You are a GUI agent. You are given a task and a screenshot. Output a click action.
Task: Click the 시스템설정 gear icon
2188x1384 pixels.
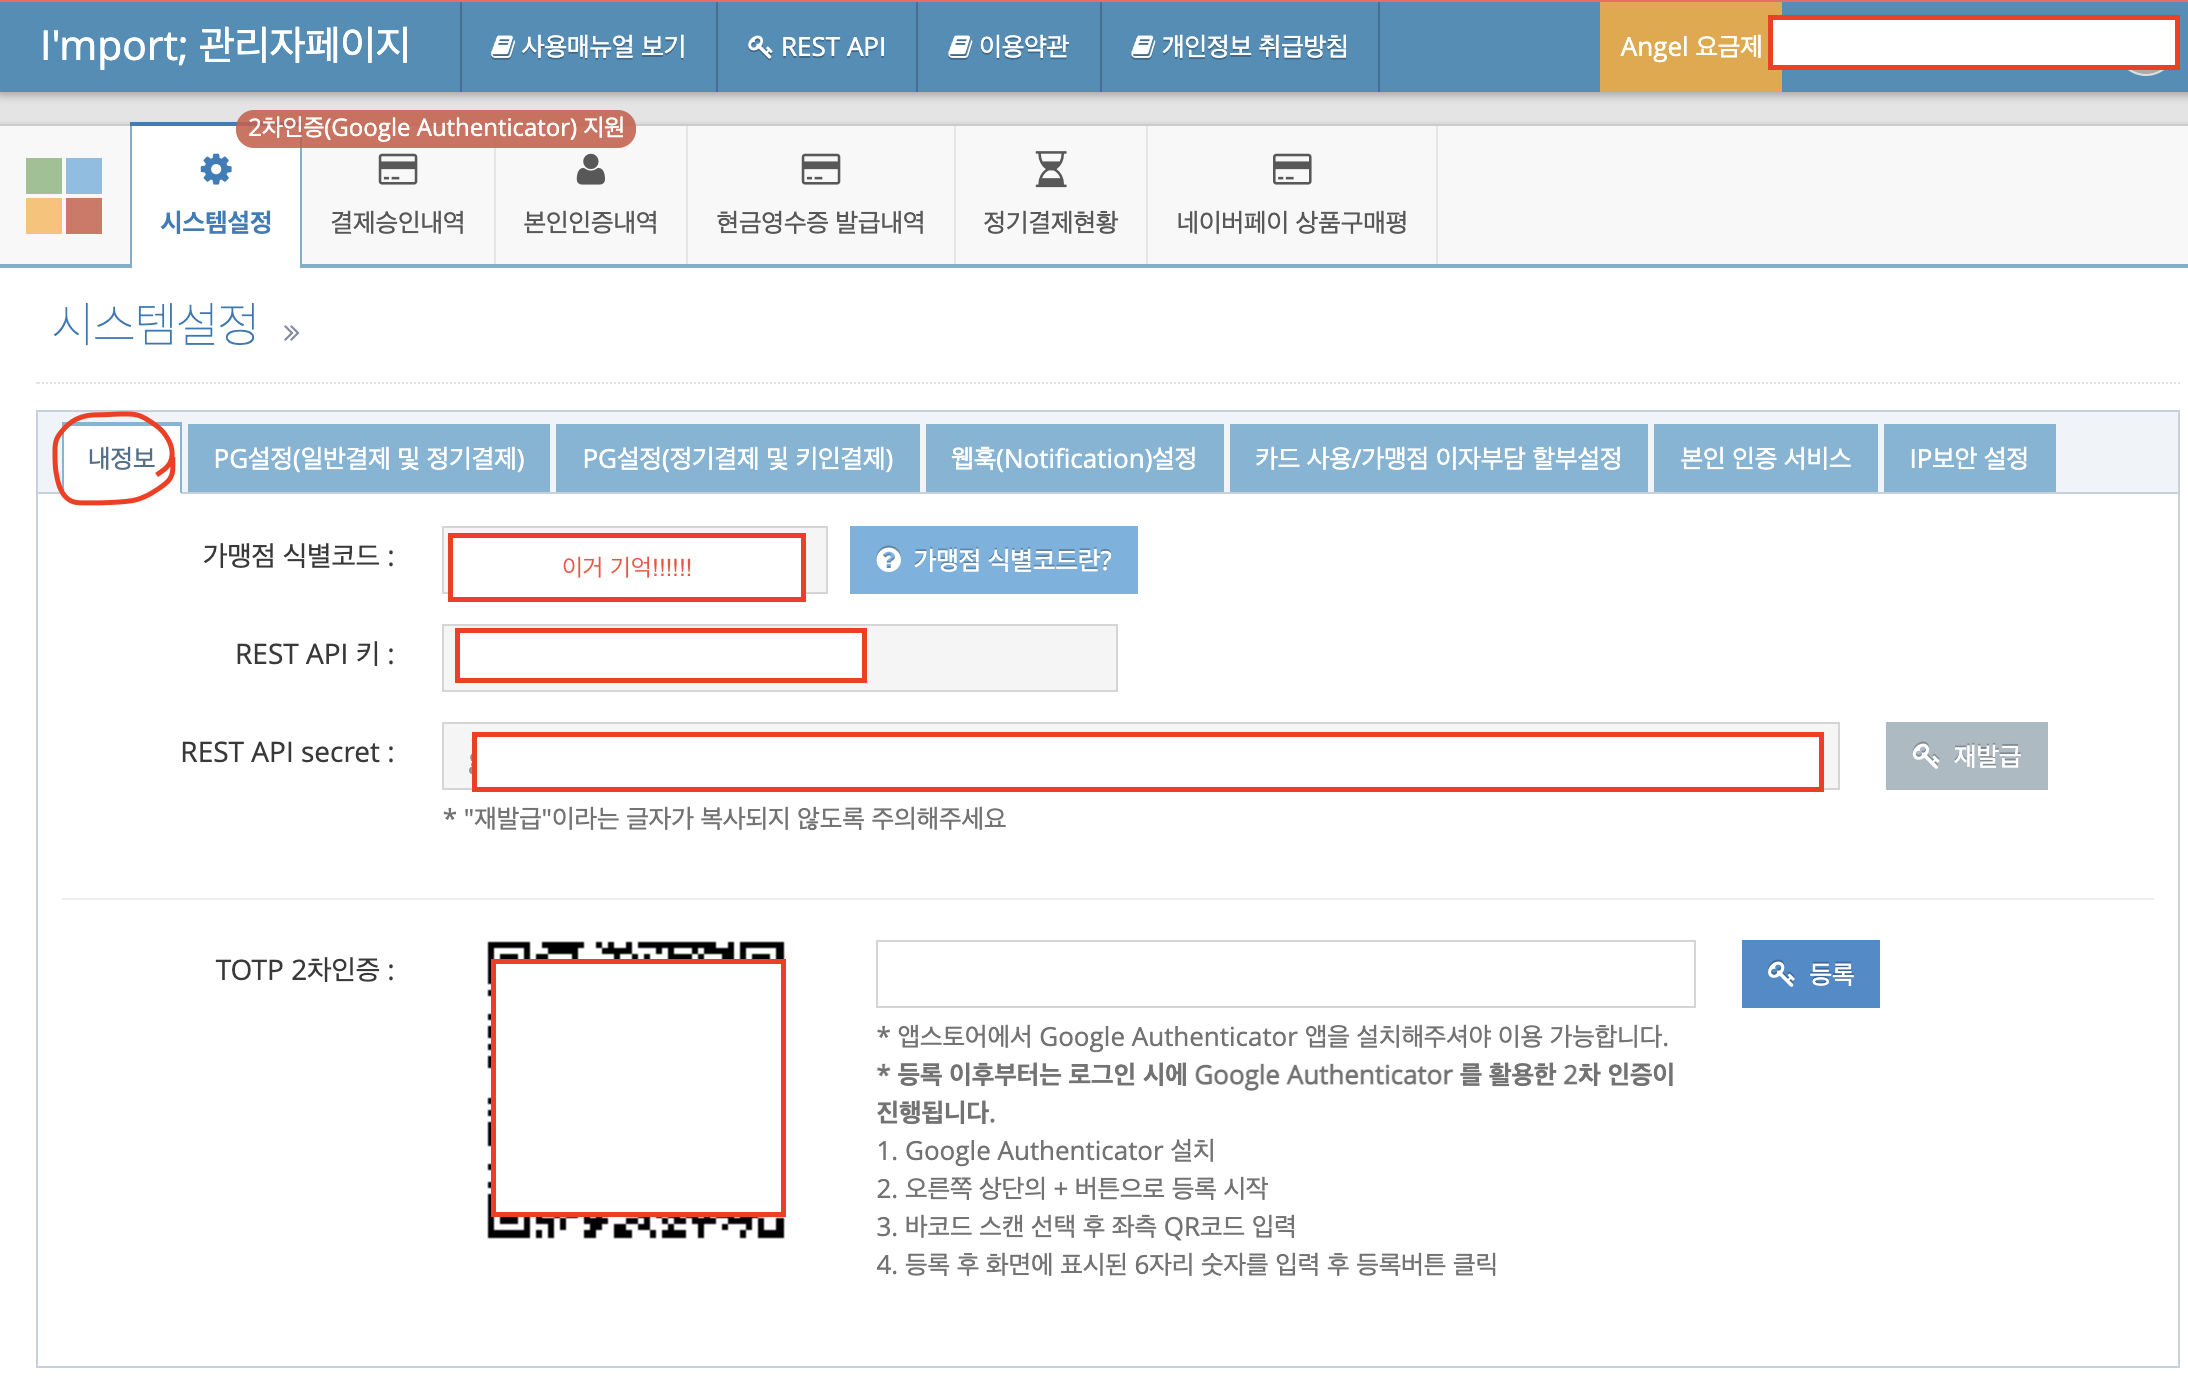216,169
